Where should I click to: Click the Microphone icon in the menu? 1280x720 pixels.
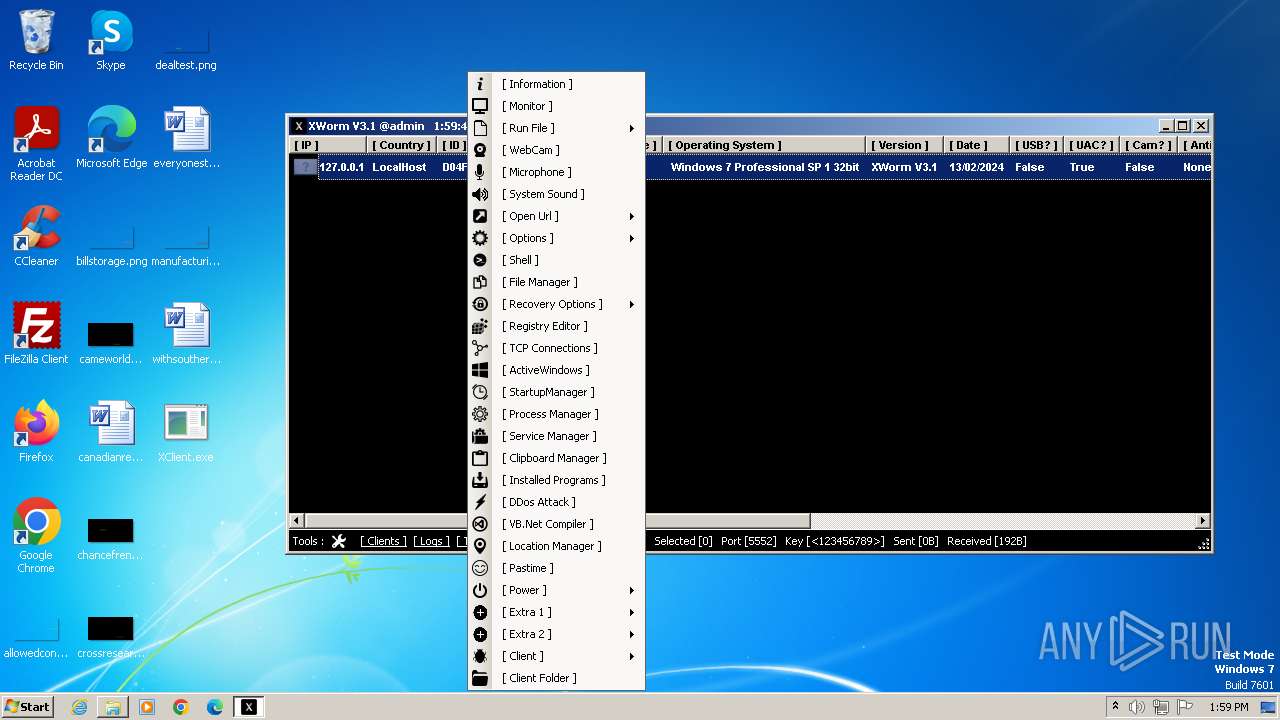pyautogui.click(x=480, y=172)
